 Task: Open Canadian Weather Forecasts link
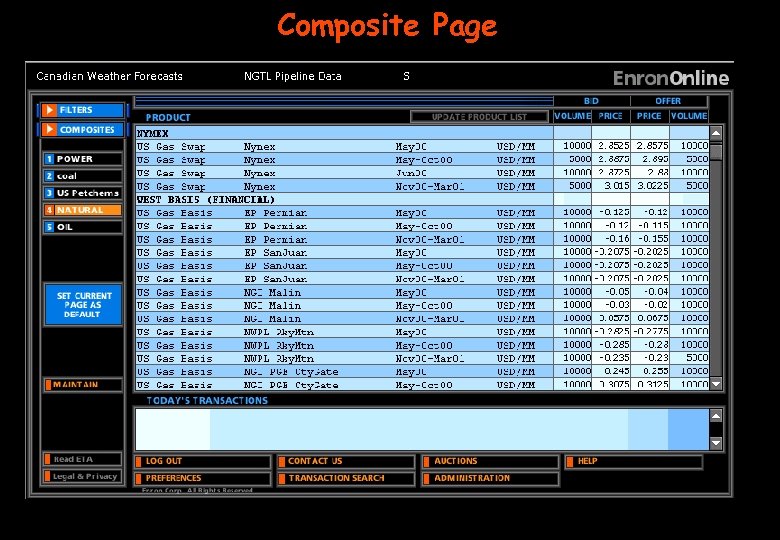(x=109, y=77)
